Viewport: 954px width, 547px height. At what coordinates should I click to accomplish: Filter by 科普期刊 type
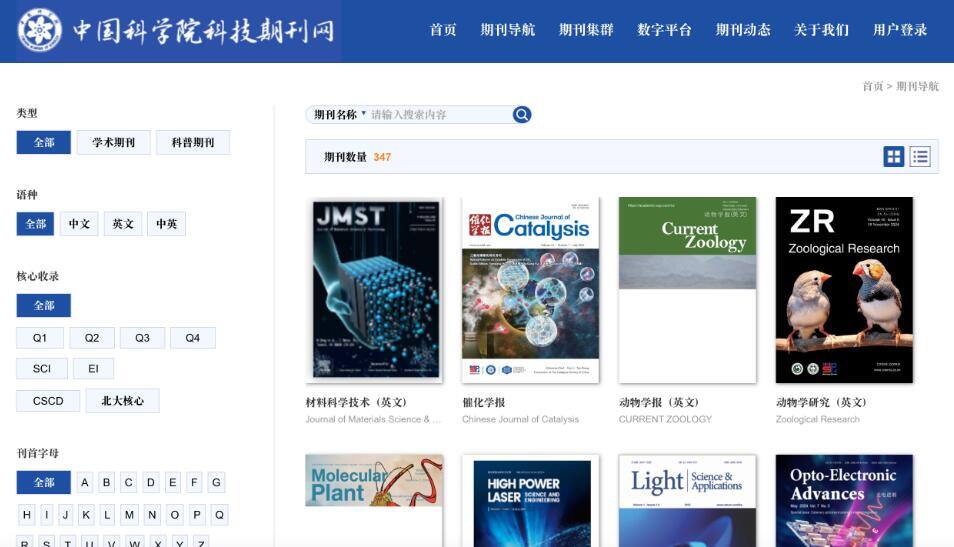click(x=193, y=142)
